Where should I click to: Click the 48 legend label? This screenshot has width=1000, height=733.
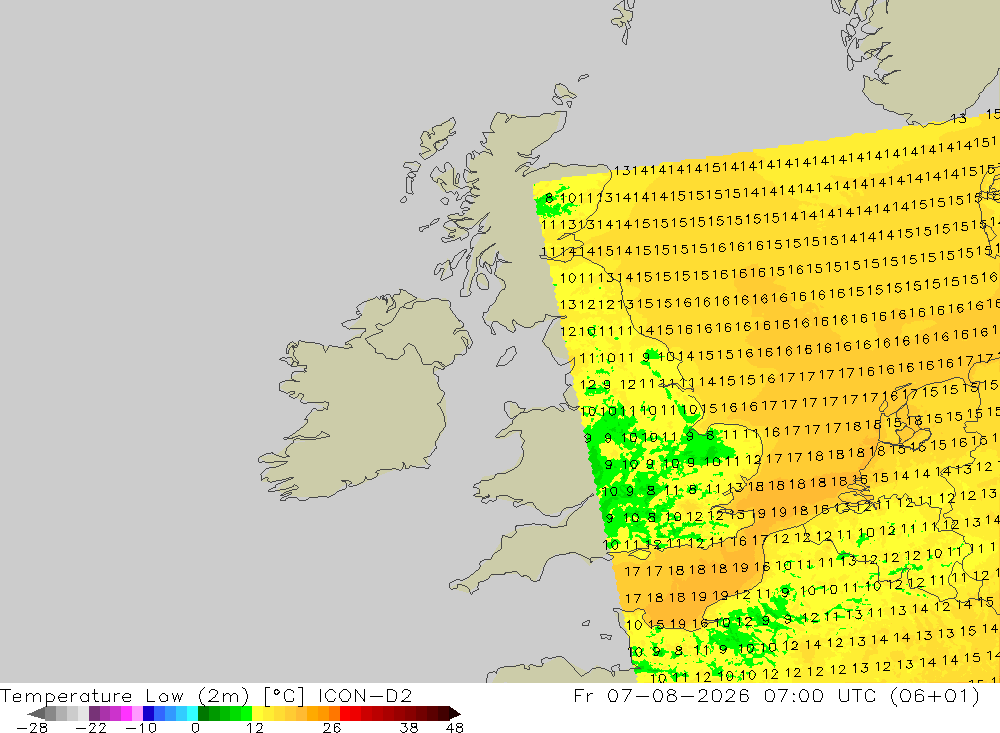pos(454,728)
